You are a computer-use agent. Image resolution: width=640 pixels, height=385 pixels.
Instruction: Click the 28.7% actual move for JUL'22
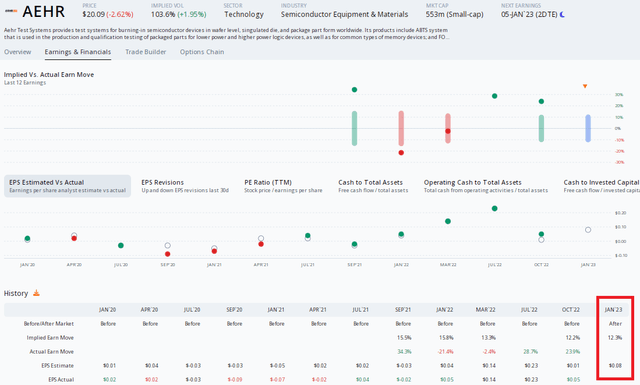531,352
